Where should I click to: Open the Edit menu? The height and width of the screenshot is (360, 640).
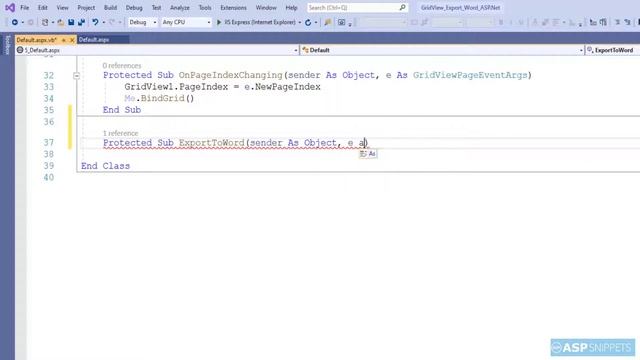[x=42, y=8]
